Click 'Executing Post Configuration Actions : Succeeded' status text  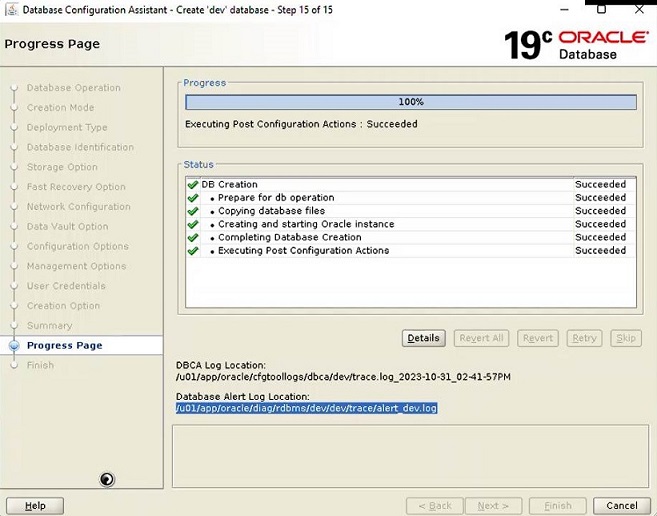301,124
